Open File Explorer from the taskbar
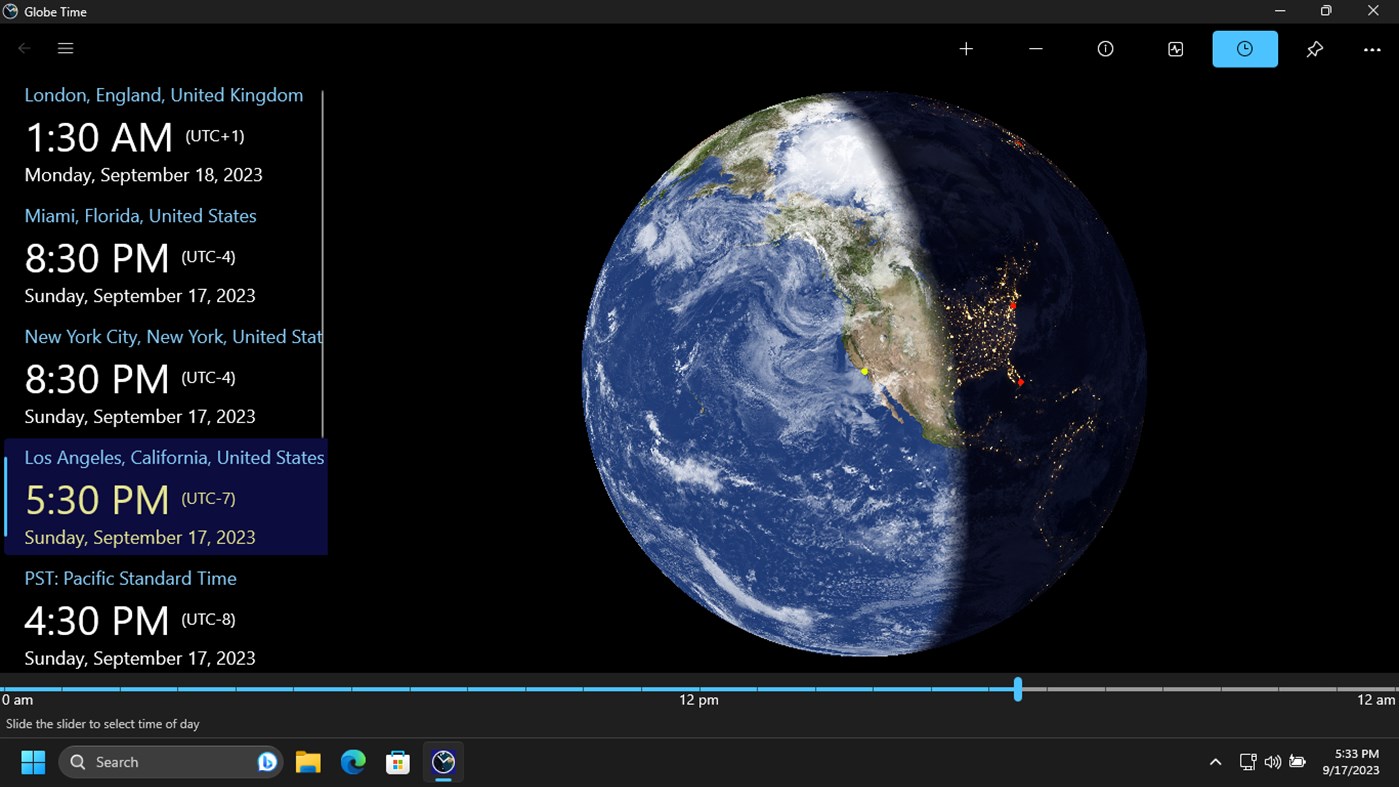This screenshot has width=1399, height=787. click(x=308, y=762)
